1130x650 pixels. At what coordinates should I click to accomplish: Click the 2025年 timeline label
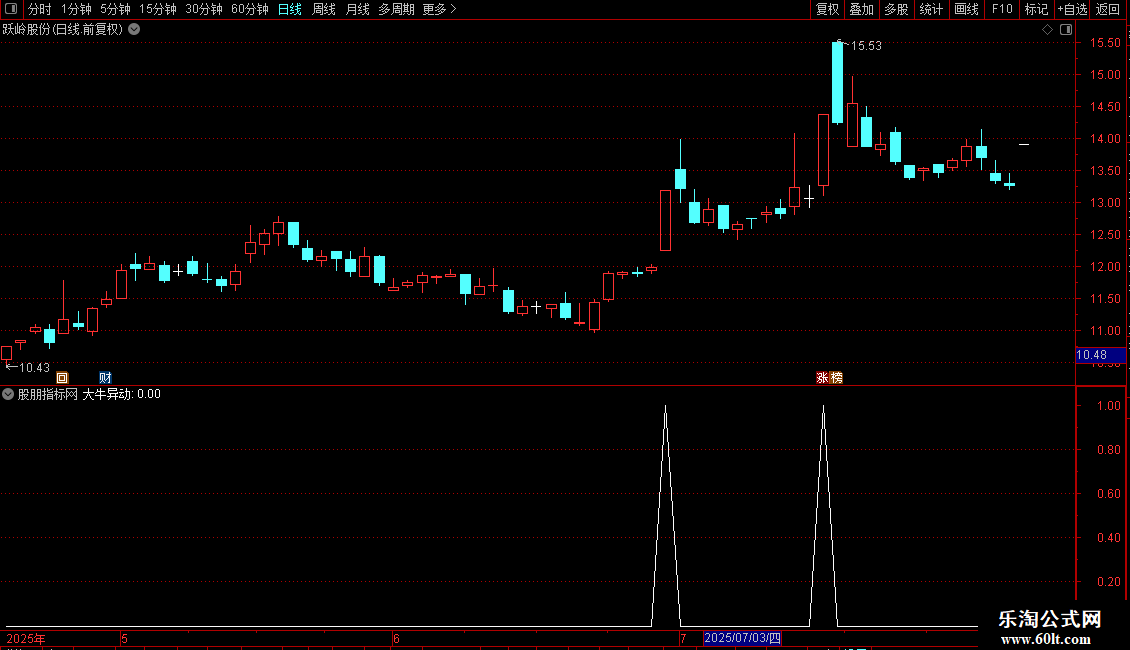point(26,638)
